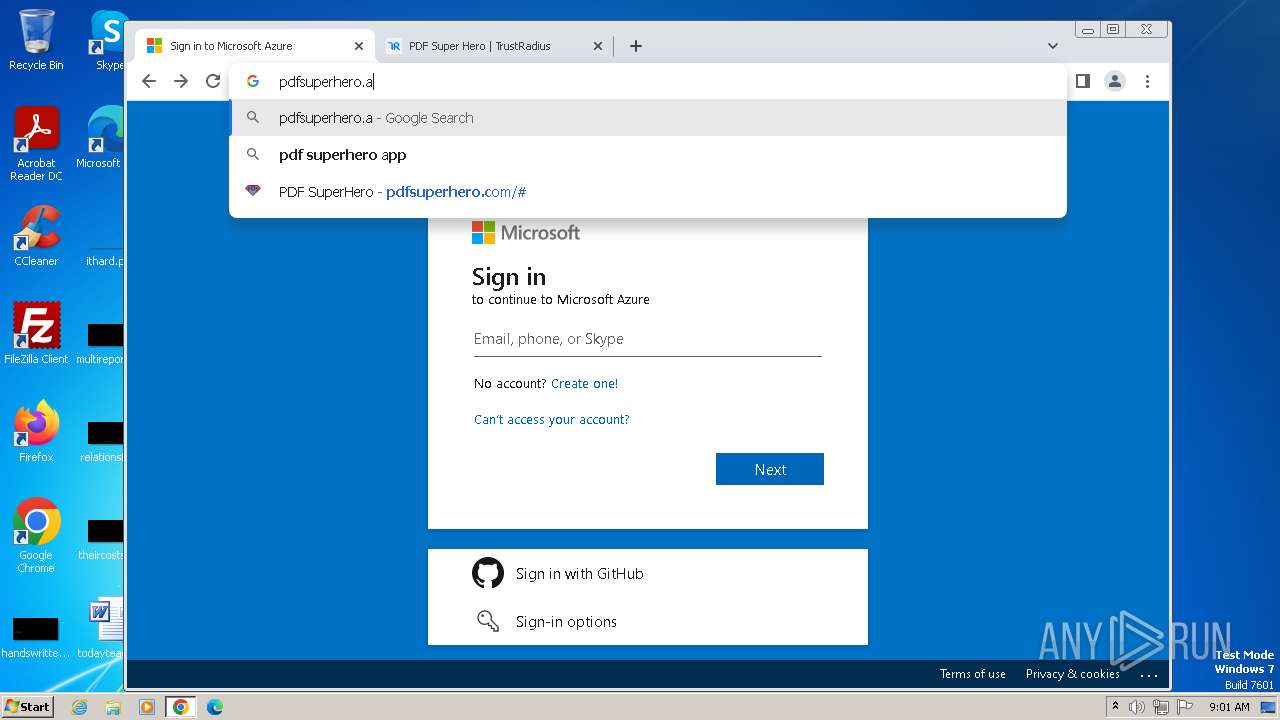This screenshot has width=1280, height=720.
Task: Click the Microsoft logo on sign-in card
Action: point(526,233)
